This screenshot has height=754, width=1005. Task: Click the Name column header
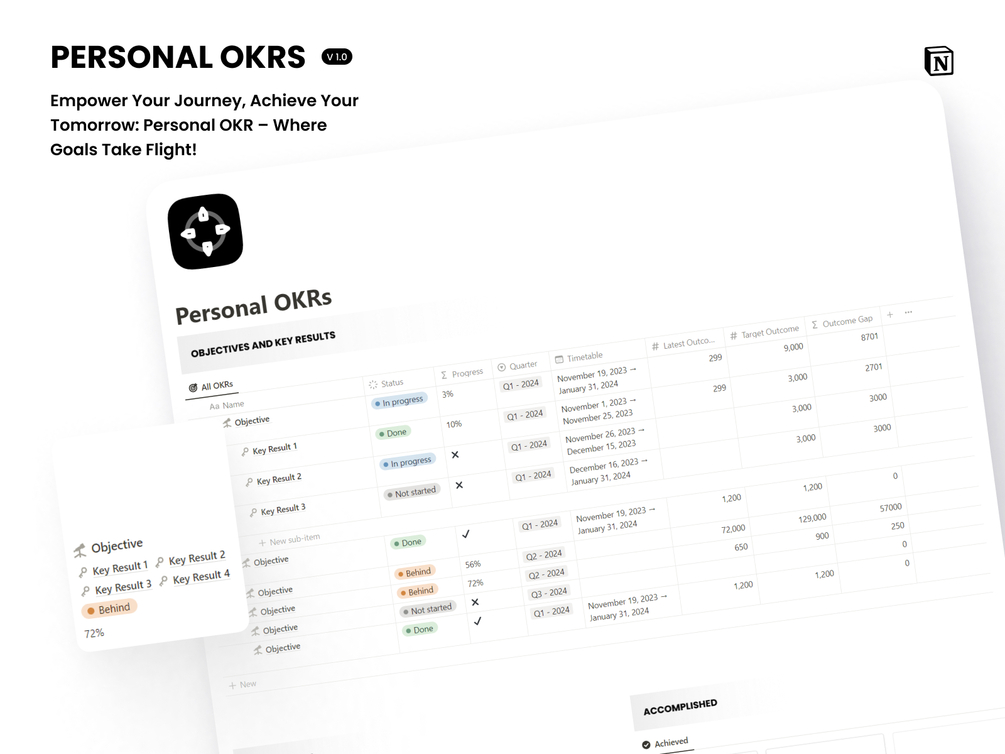(227, 405)
